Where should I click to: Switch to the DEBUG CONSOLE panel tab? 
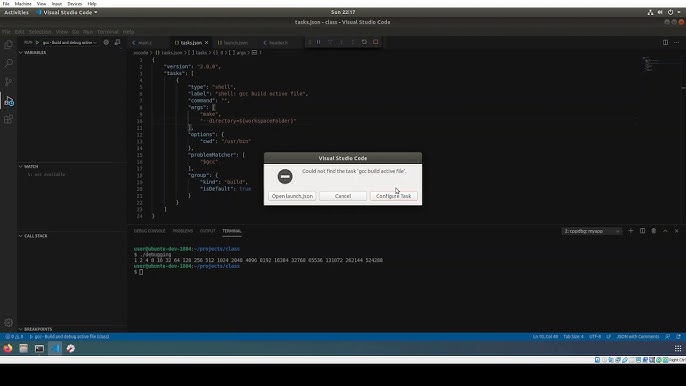click(x=150, y=231)
